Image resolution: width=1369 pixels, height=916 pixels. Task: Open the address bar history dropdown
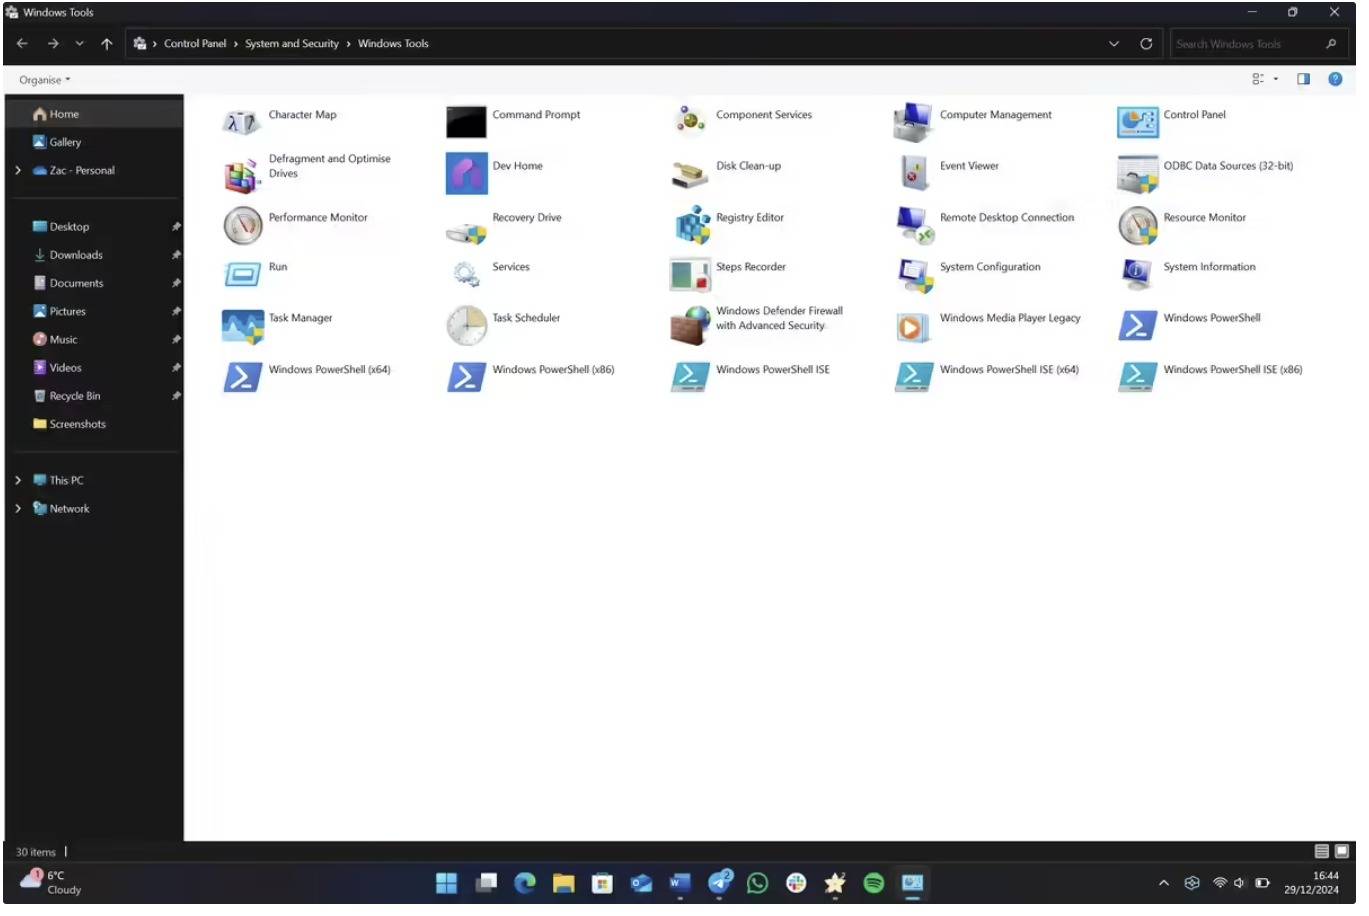[x=1114, y=44]
